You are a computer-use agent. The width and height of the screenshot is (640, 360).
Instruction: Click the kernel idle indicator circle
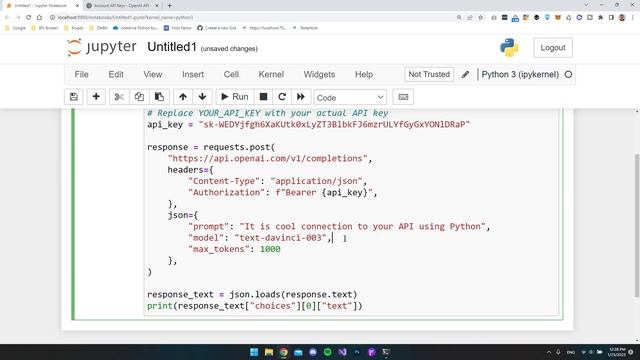568,75
